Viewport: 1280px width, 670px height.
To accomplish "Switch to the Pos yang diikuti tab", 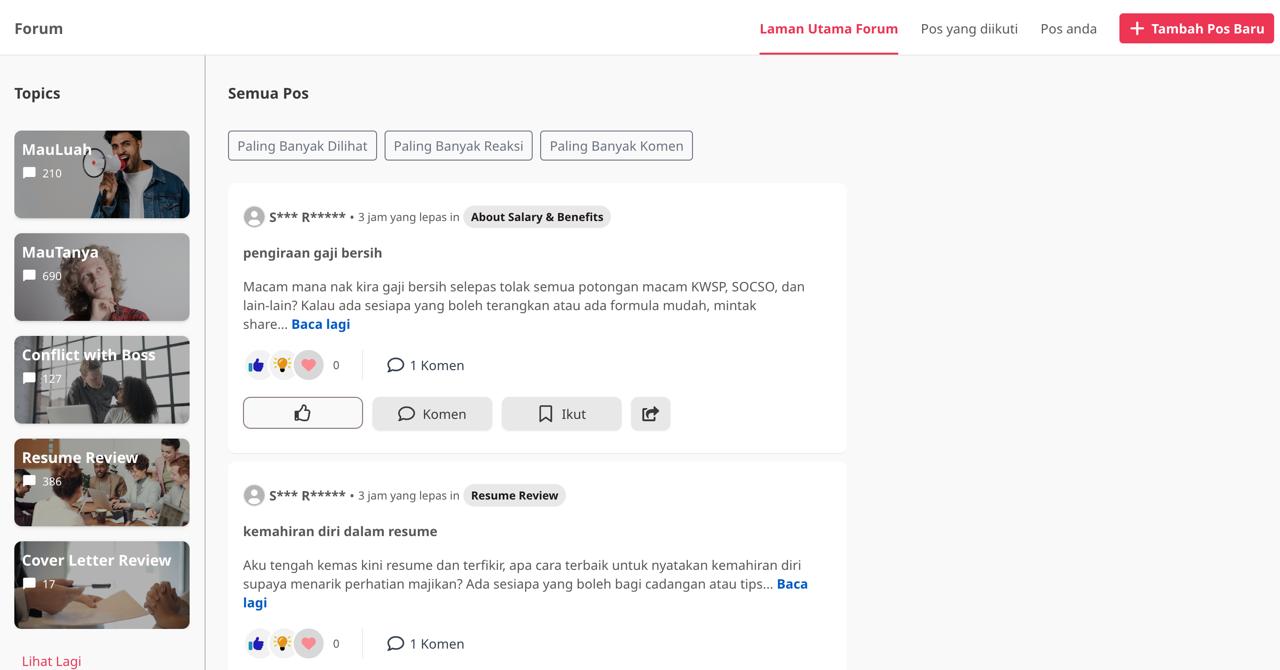I will (x=968, y=29).
